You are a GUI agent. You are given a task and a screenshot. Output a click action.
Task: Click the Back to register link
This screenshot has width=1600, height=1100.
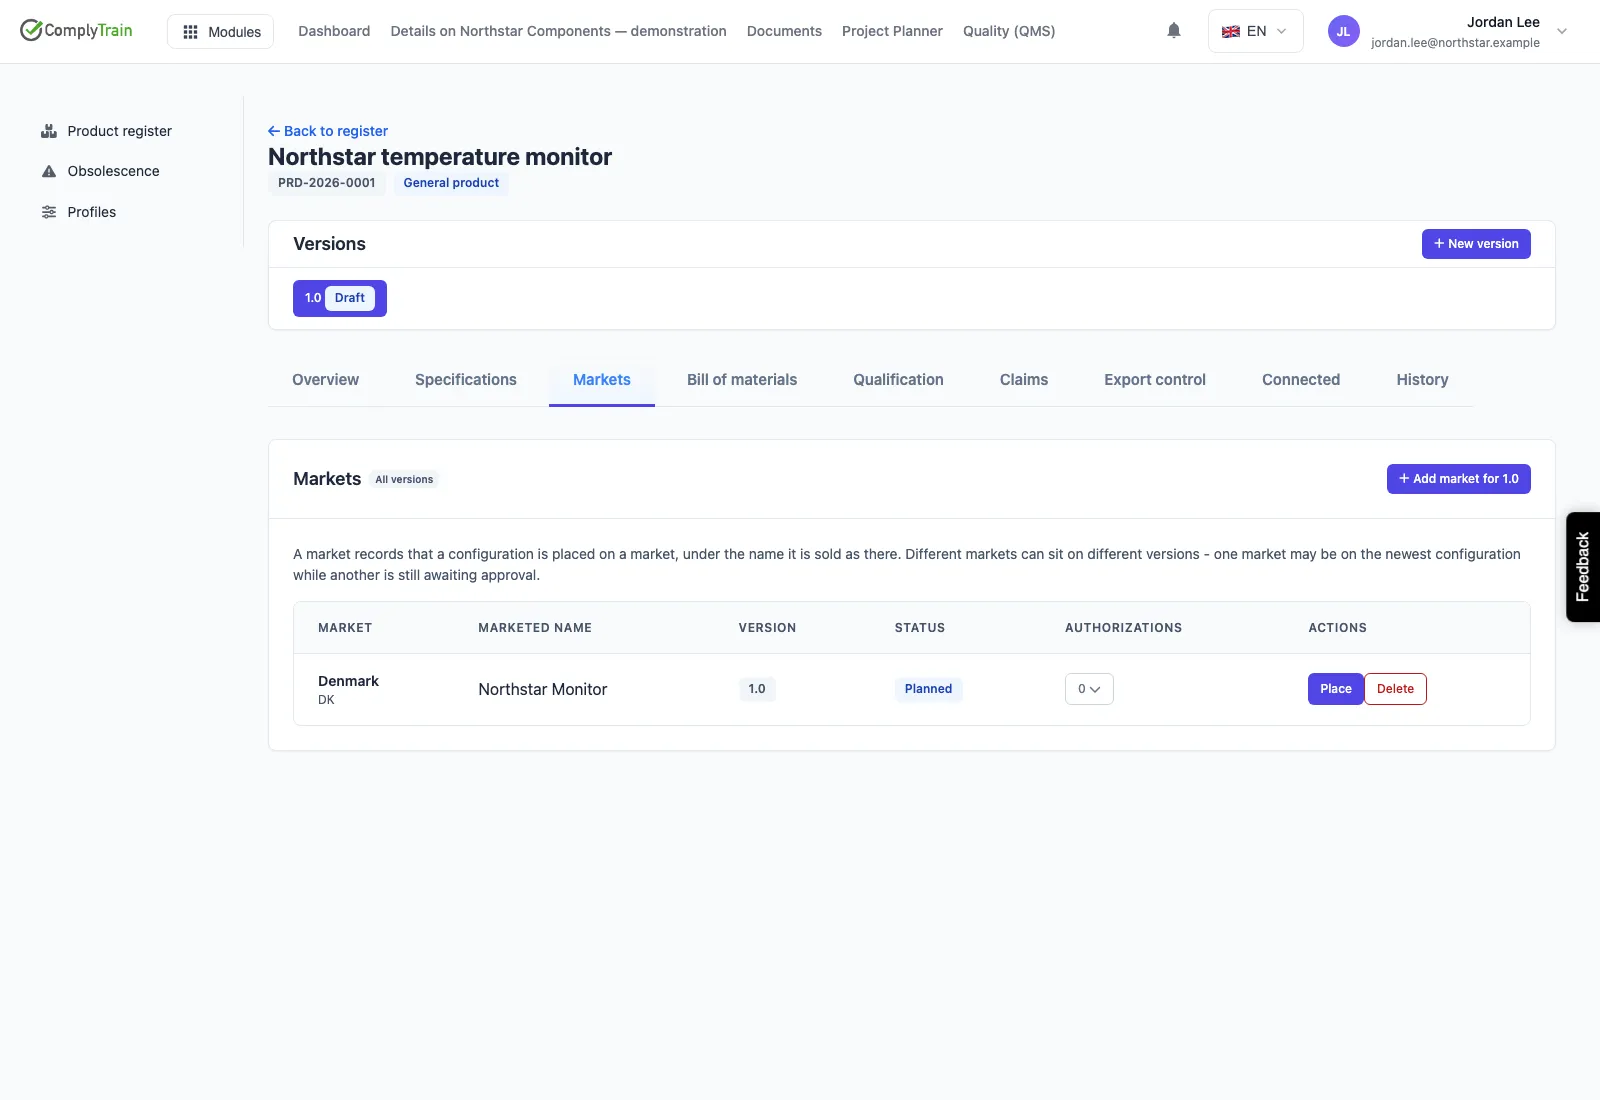(328, 131)
